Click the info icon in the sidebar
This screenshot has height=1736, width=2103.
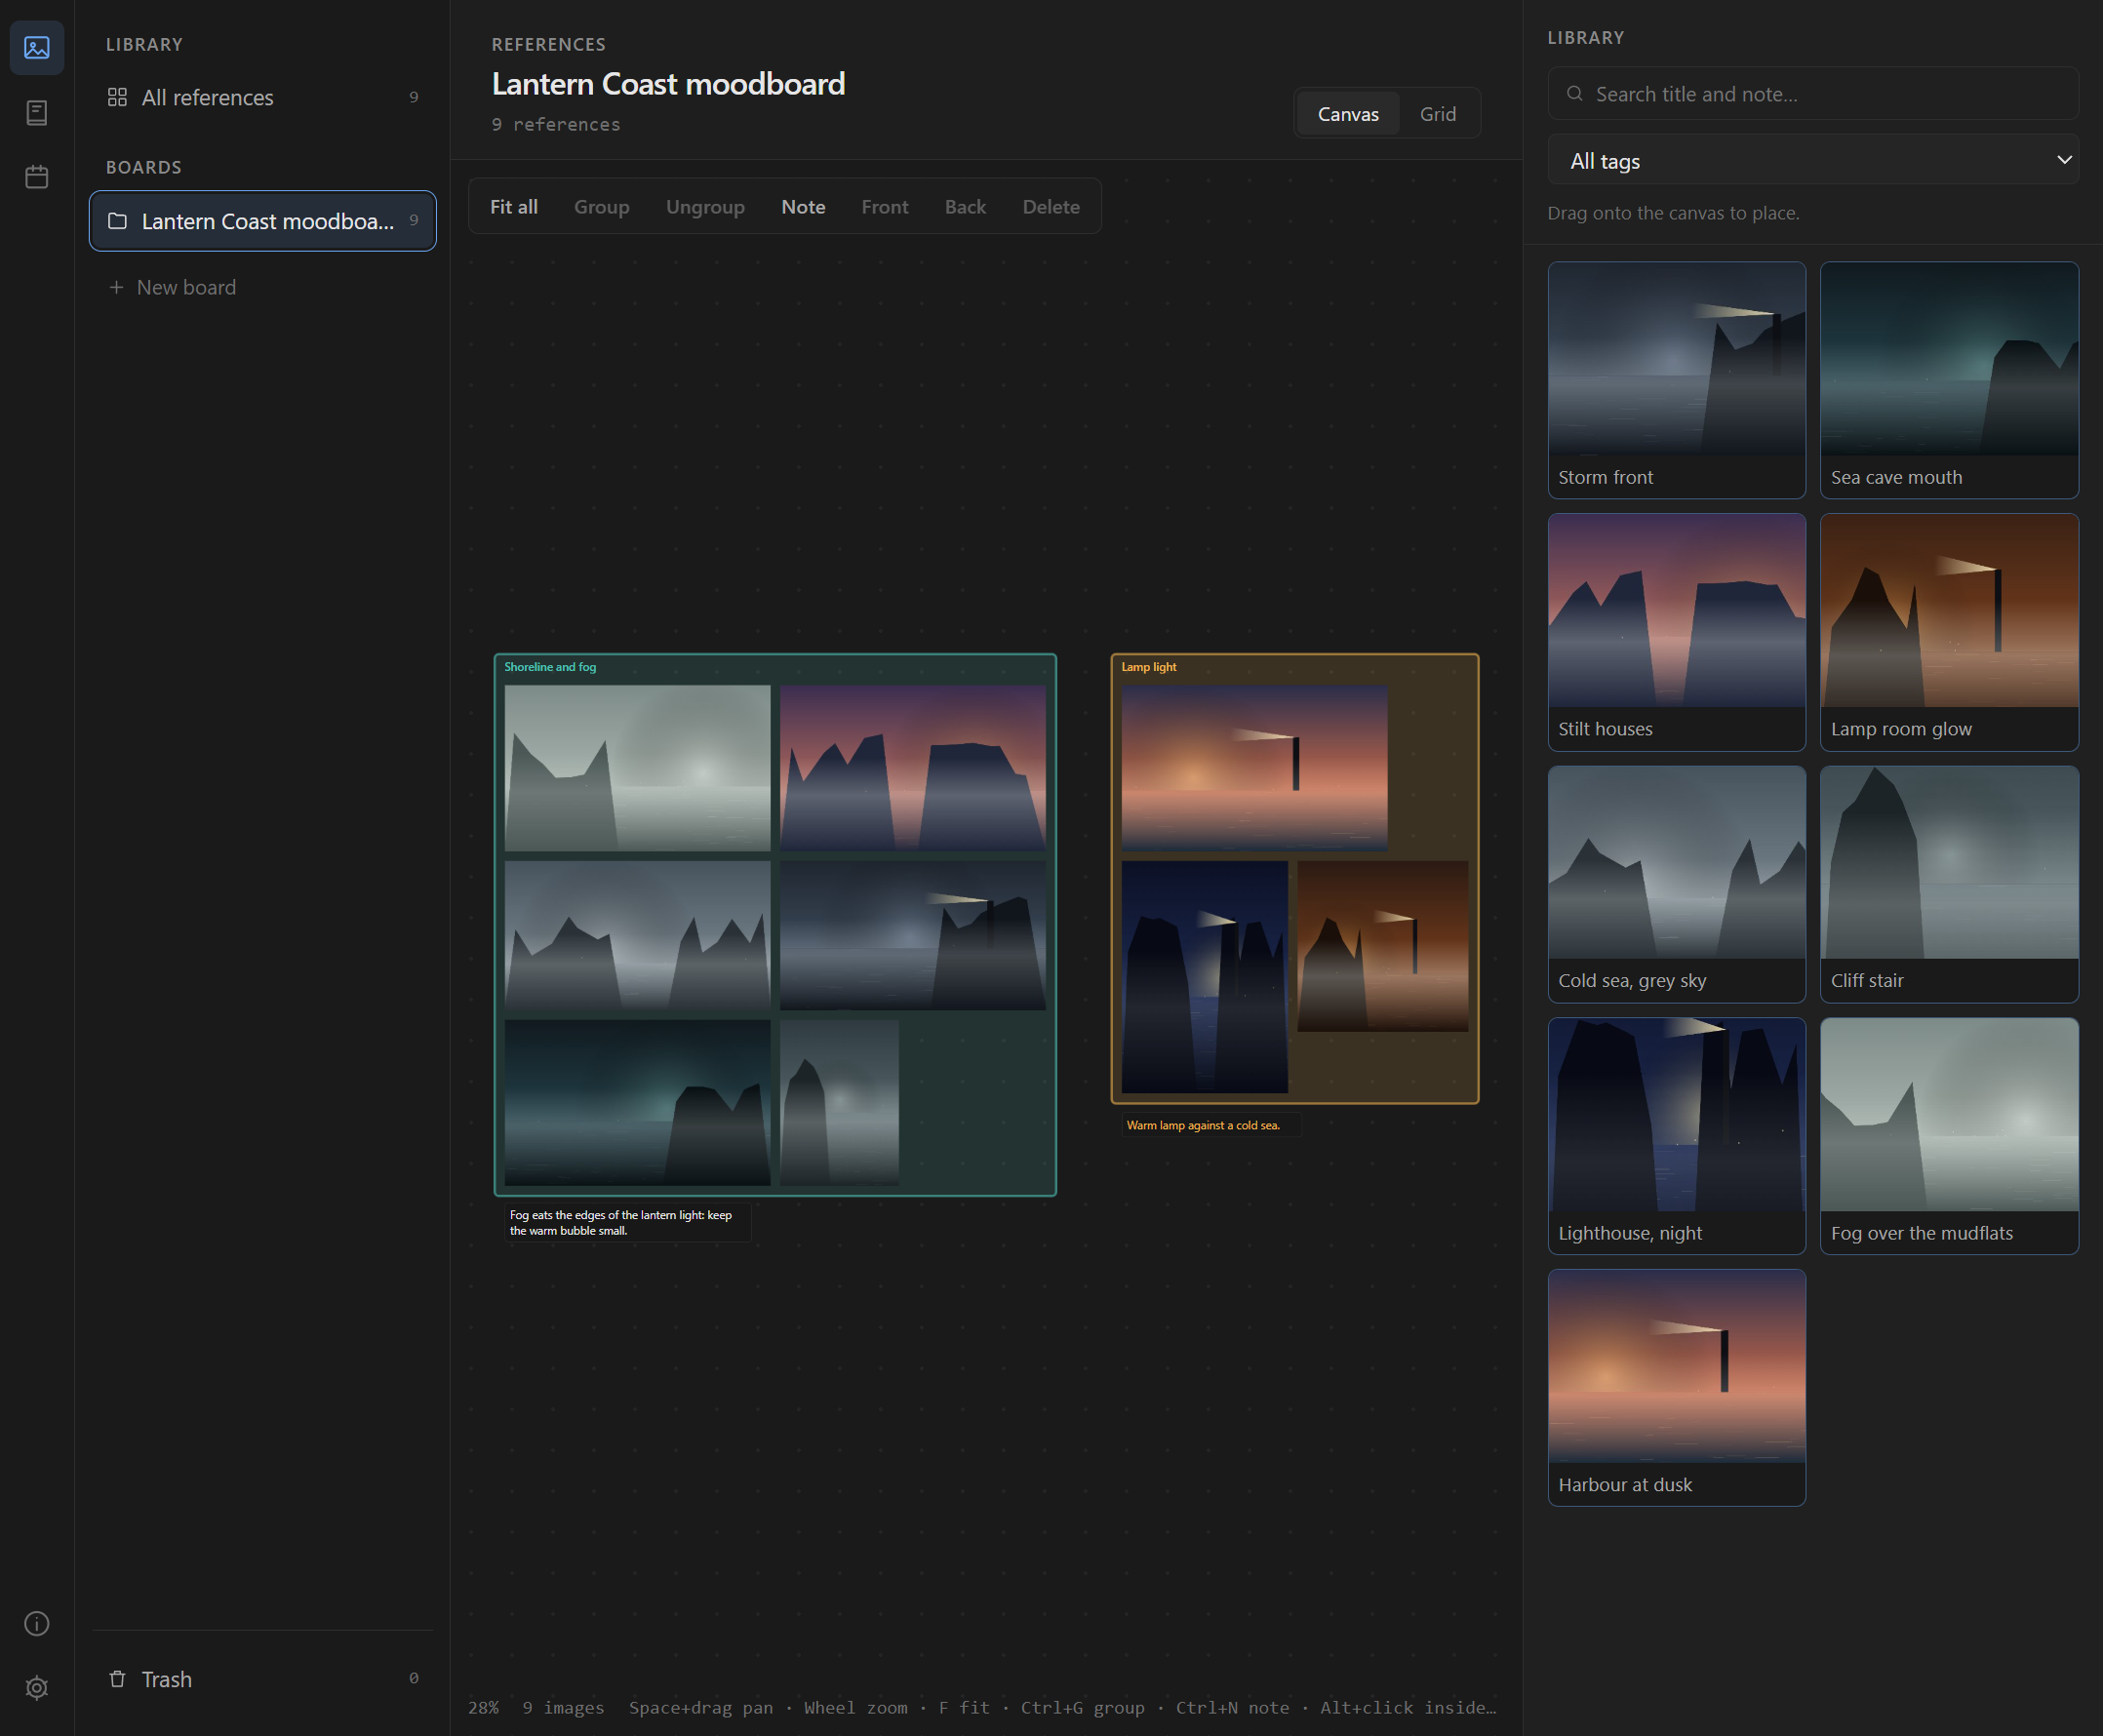click(x=37, y=1623)
